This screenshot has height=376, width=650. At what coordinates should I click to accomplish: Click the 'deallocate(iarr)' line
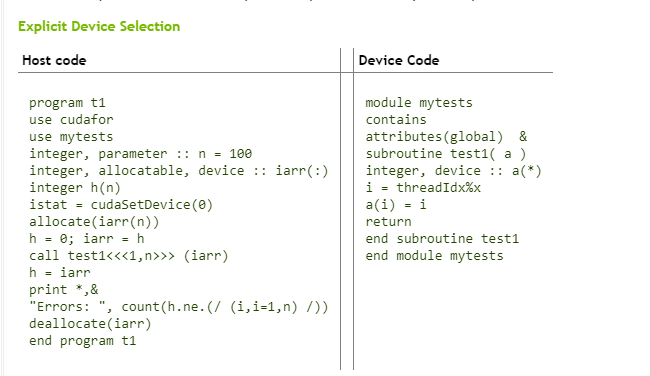pyautogui.click(x=90, y=324)
